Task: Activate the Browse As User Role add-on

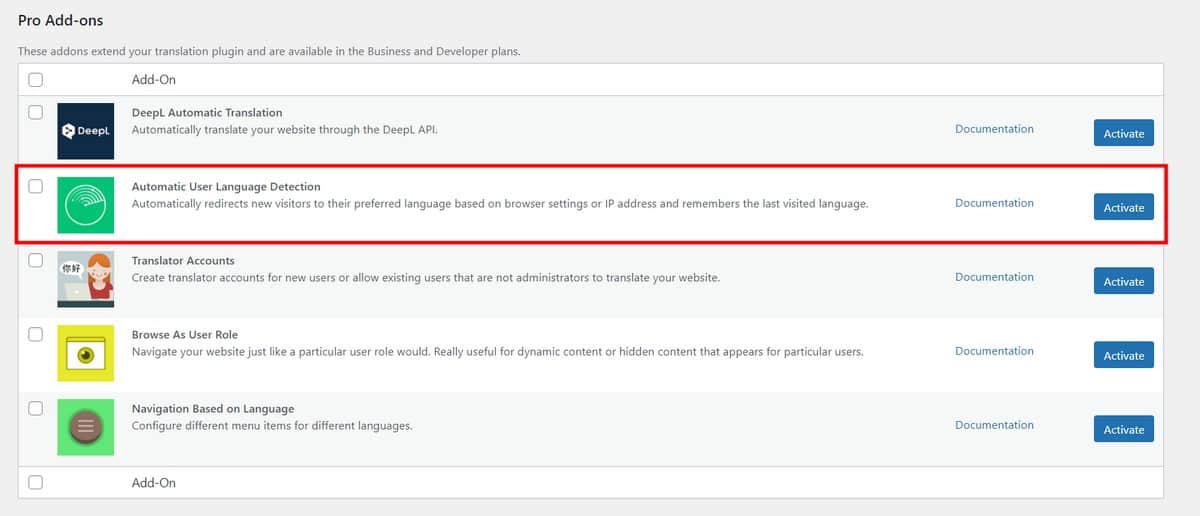Action: pyautogui.click(x=1124, y=355)
